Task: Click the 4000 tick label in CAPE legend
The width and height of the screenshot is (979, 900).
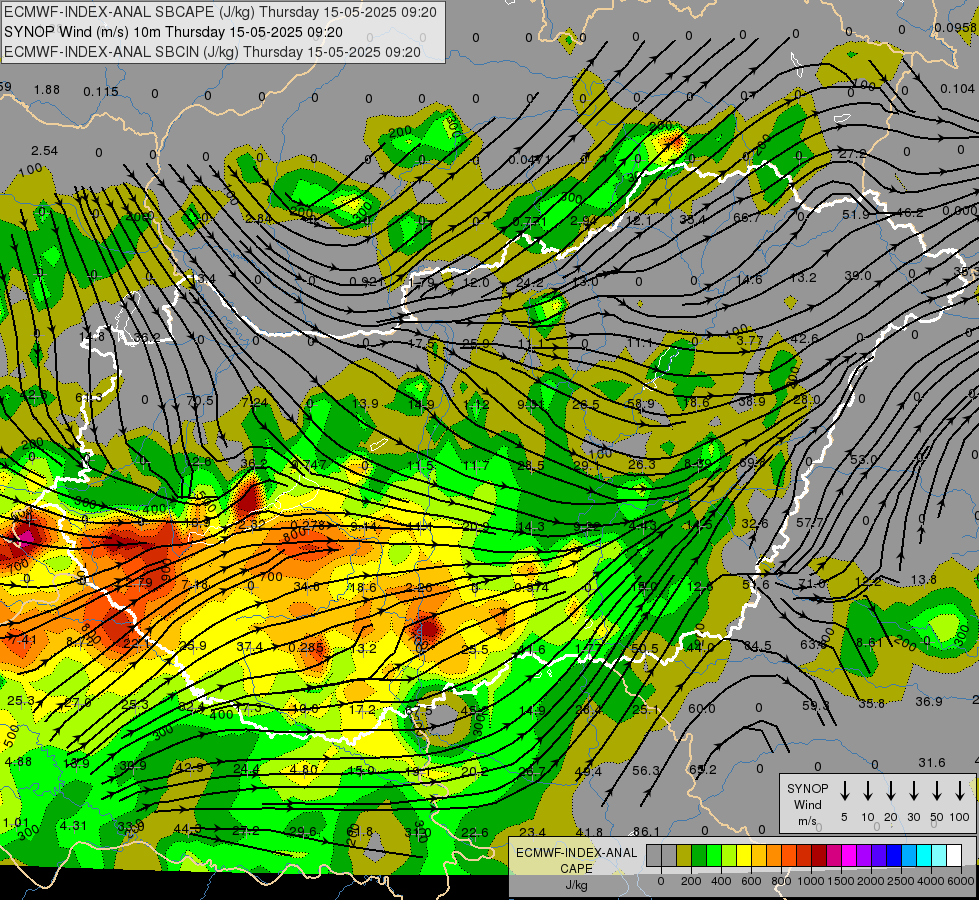Action: (931, 881)
